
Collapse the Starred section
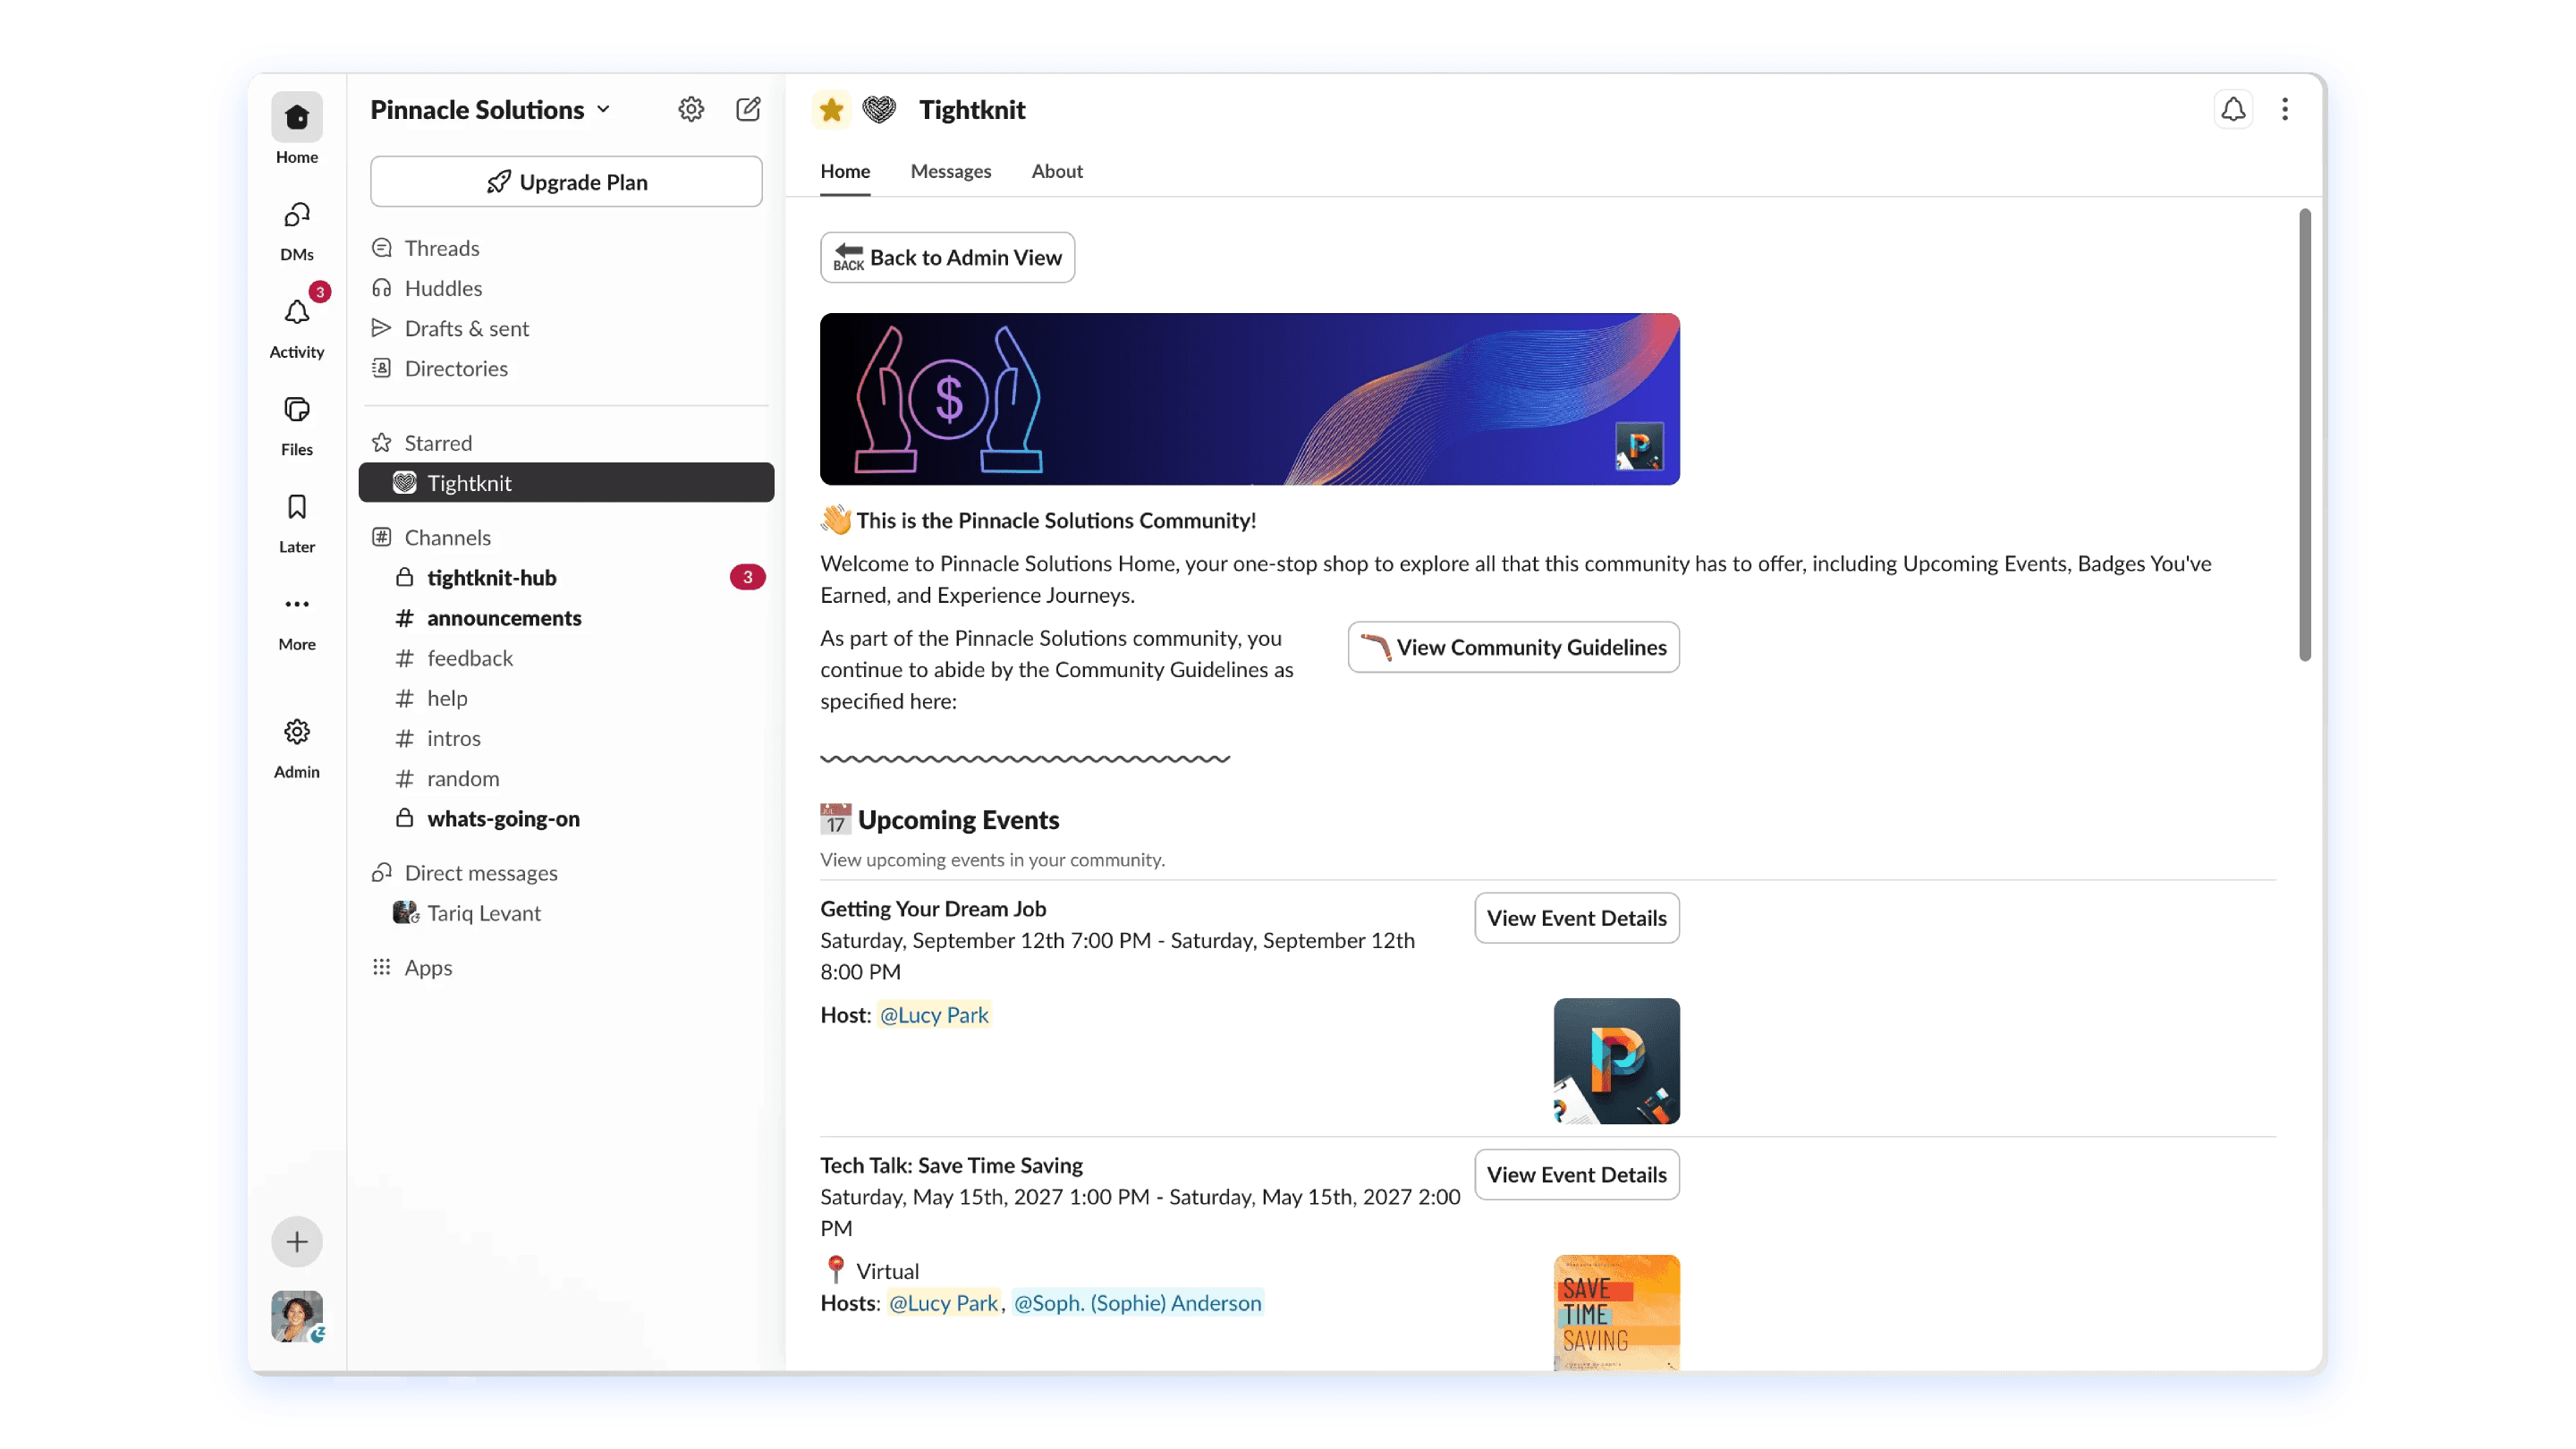point(437,442)
